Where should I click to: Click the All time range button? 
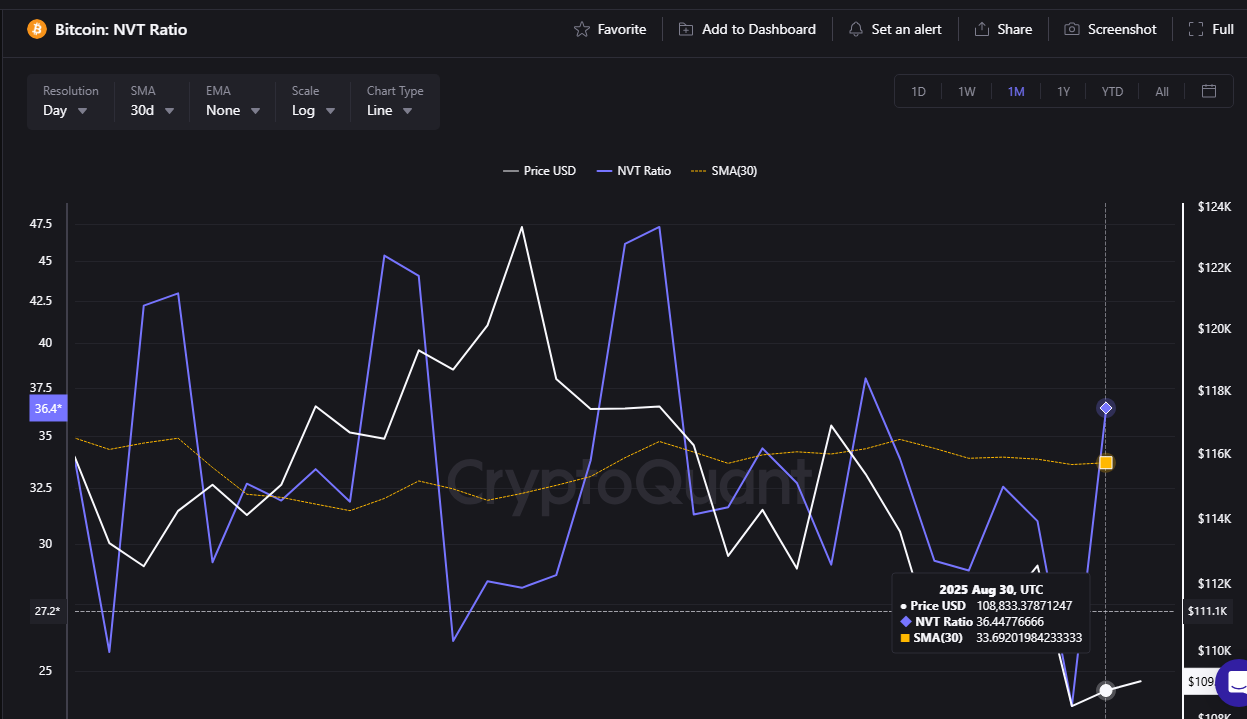pos(1161,91)
